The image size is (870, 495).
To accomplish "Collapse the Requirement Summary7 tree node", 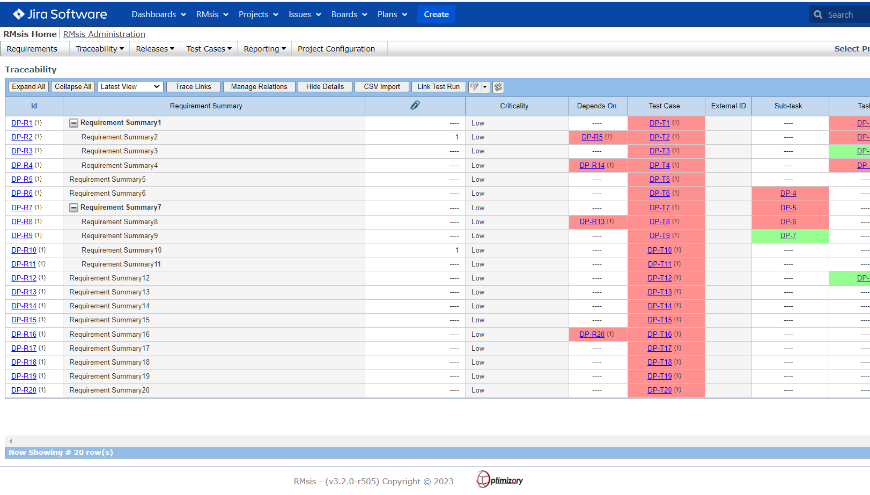I will pyautogui.click(x=73, y=208).
